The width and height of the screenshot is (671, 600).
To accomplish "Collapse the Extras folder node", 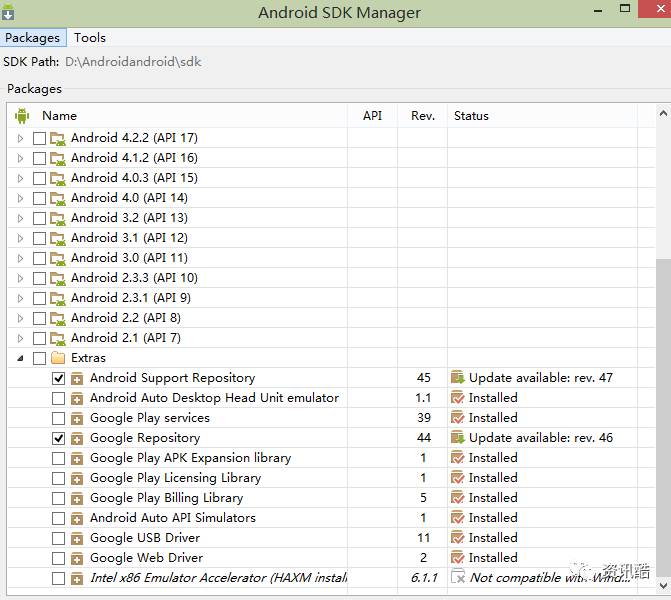I will pos(20,358).
